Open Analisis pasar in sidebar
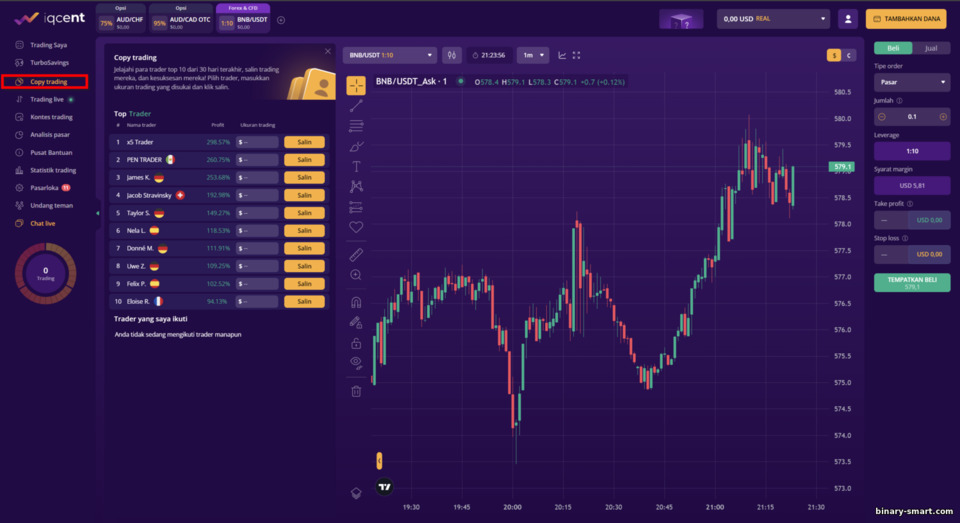This screenshot has height=523, width=960. tap(50, 135)
